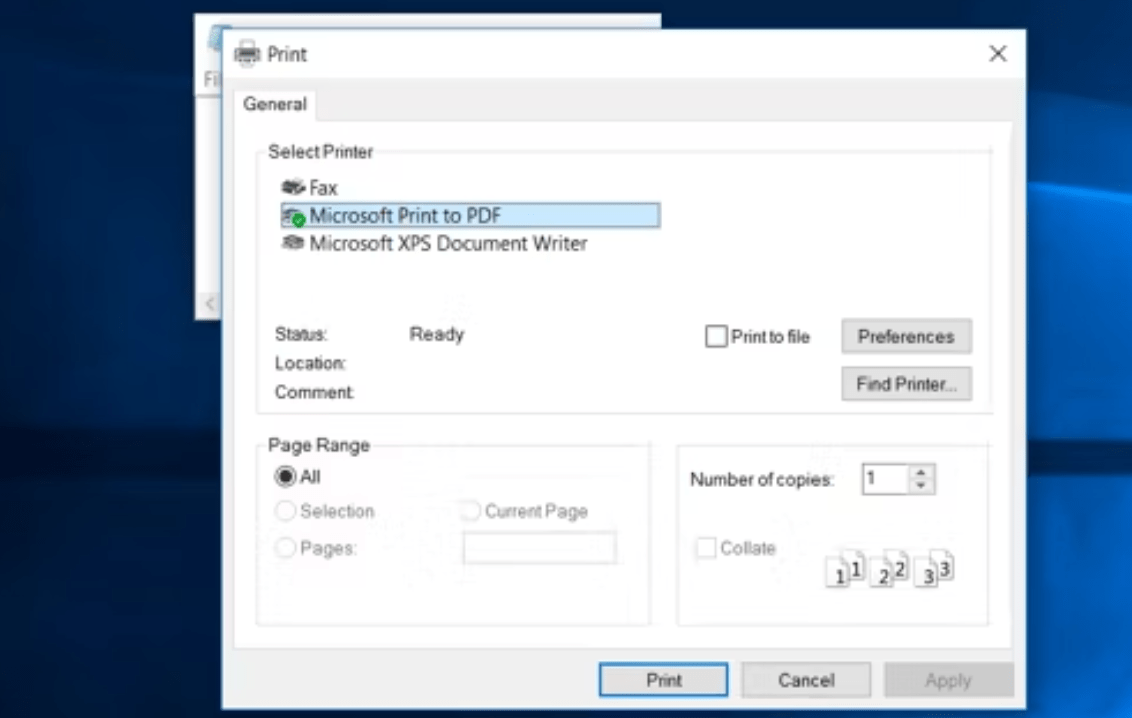The width and height of the screenshot is (1132, 718).
Task: Open printer Preferences
Action: (x=906, y=337)
